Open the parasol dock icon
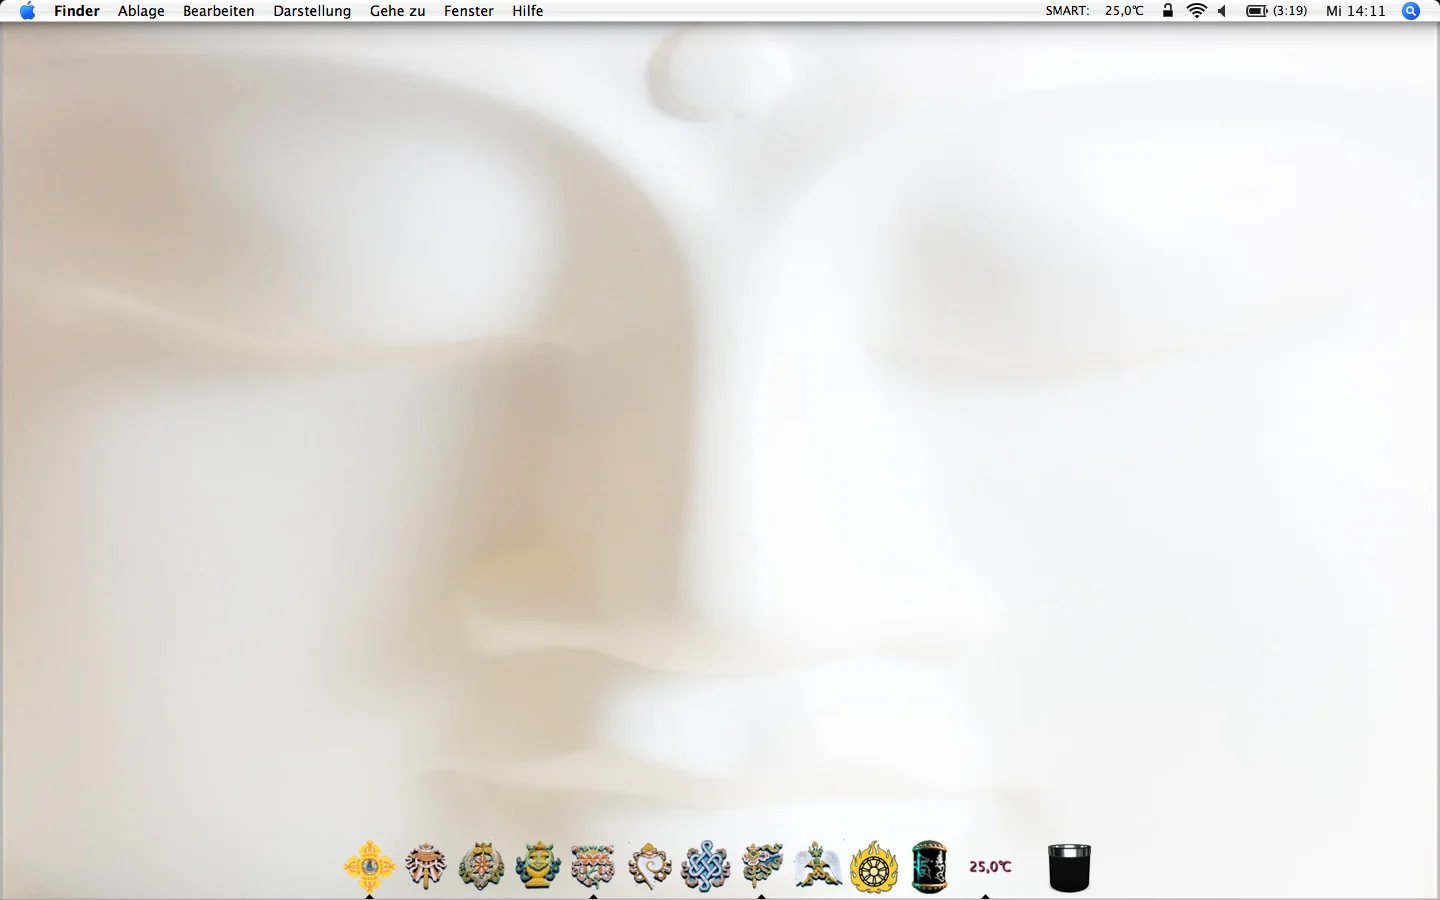The width and height of the screenshot is (1440, 900). coord(425,866)
